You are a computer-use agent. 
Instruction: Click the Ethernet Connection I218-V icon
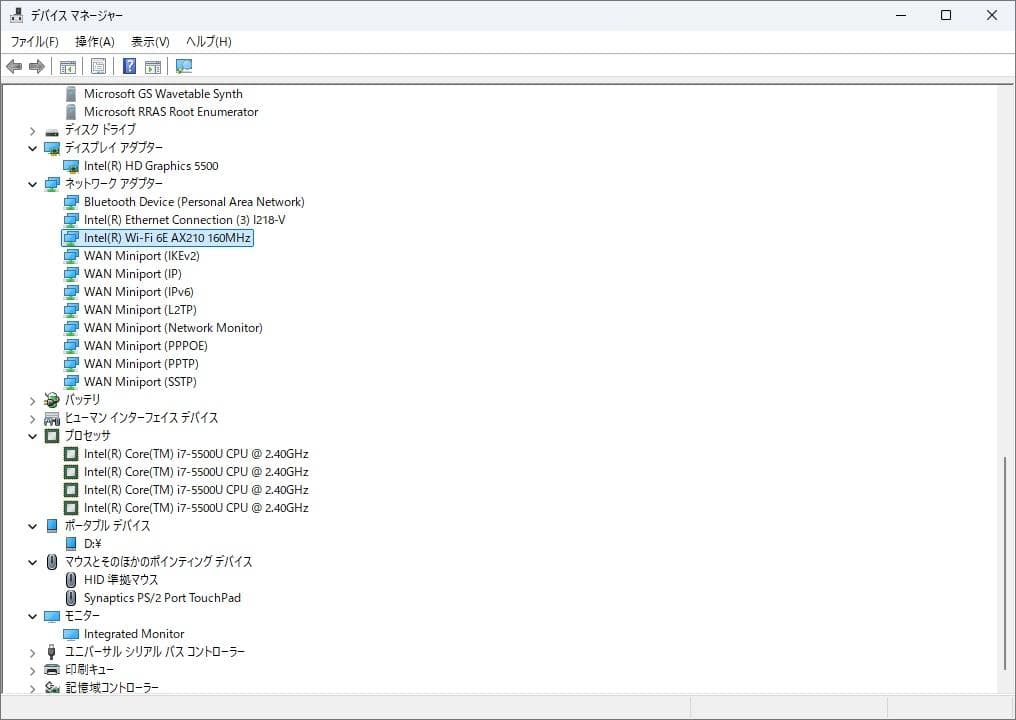pyautogui.click(x=71, y=220)
